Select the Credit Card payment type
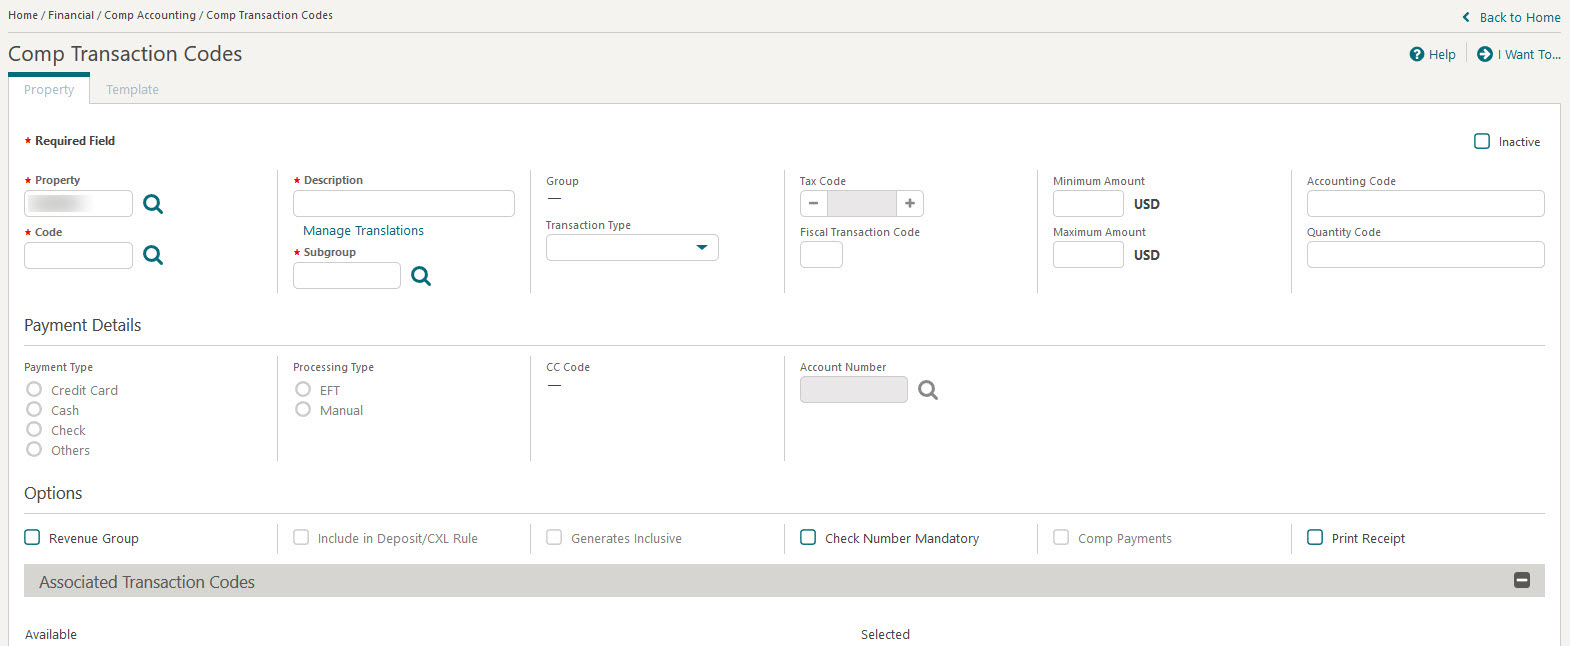Screen dimensions: 1570x646 (34, 389)
